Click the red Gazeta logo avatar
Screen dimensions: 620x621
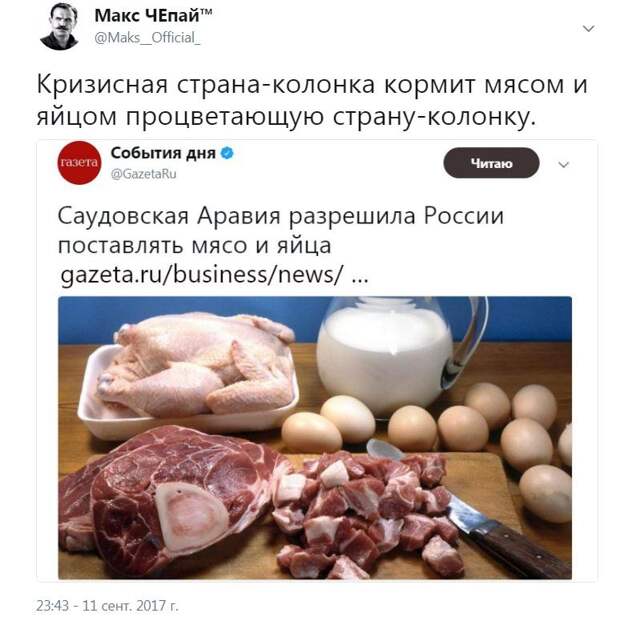pyautogui.click(x=79, y=162)
